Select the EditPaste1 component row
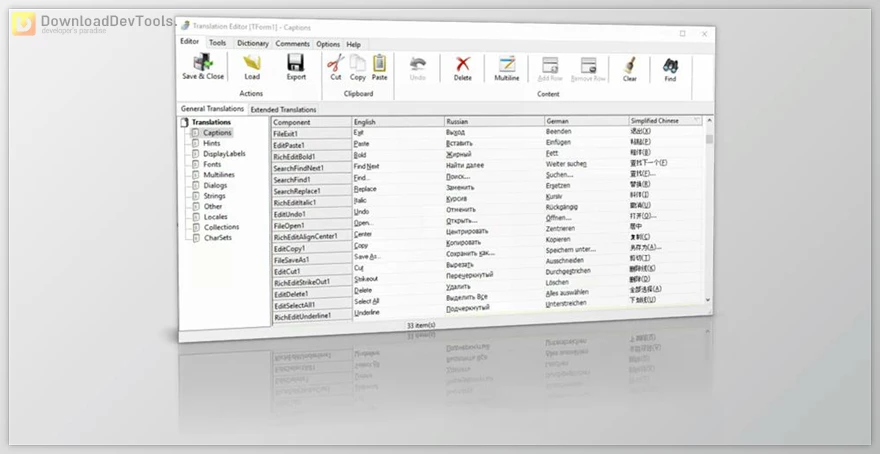The width and height of the screenshot is (880, 454). pyautogui.click(x=311, y=145)
